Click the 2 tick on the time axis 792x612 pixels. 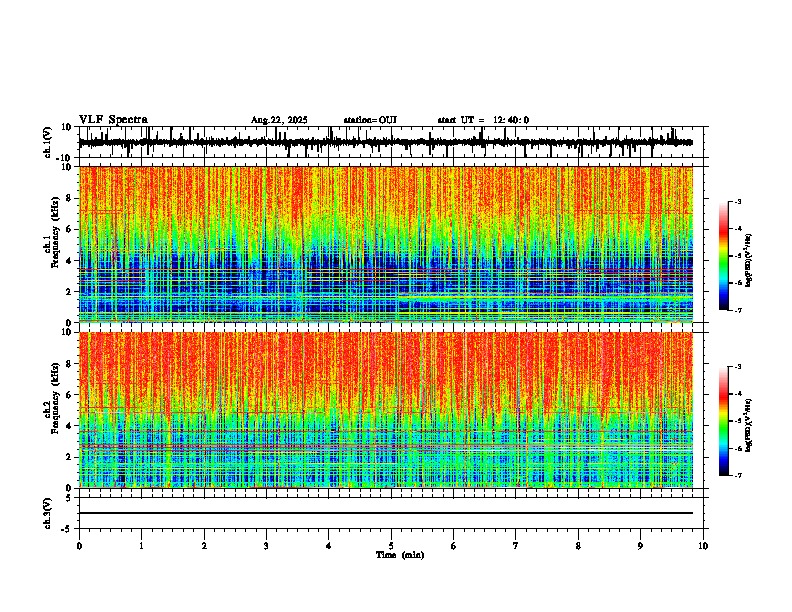pyautogui.click(x=204, y=546)
